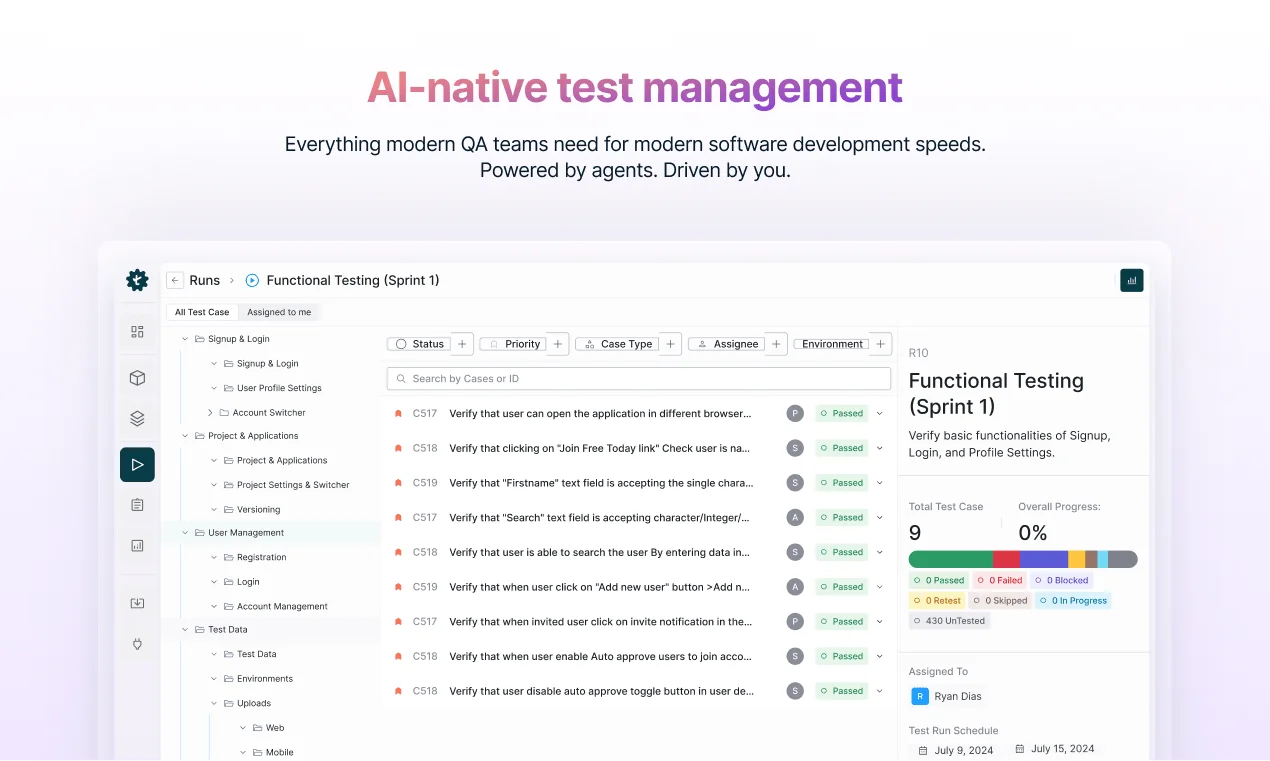Click end chevron on 'Join Free Today link' row

point(880,448)
